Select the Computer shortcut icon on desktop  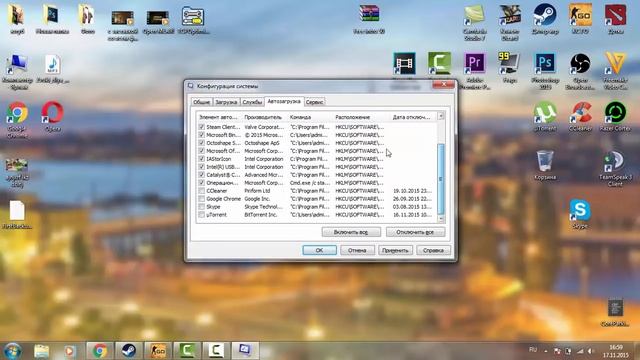tap(17, 64)
